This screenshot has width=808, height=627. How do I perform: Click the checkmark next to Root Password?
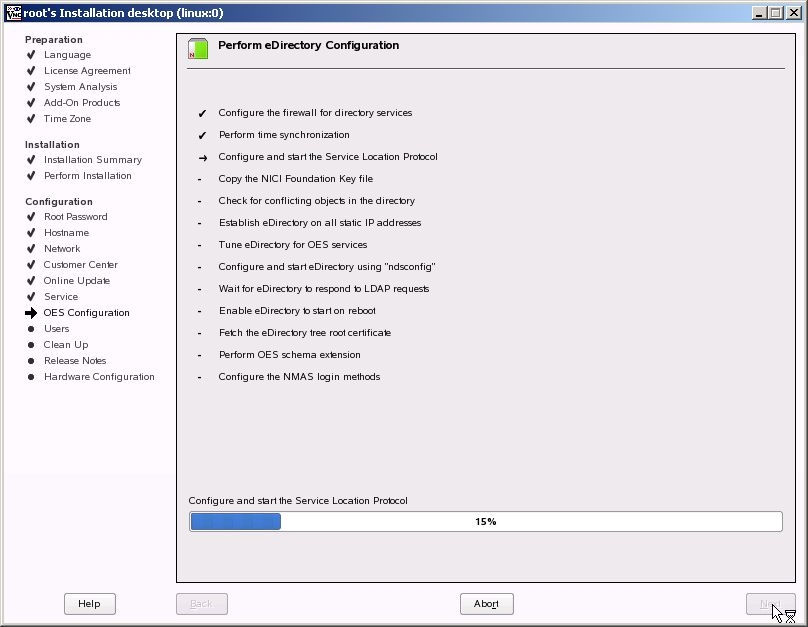coord(31,216)
